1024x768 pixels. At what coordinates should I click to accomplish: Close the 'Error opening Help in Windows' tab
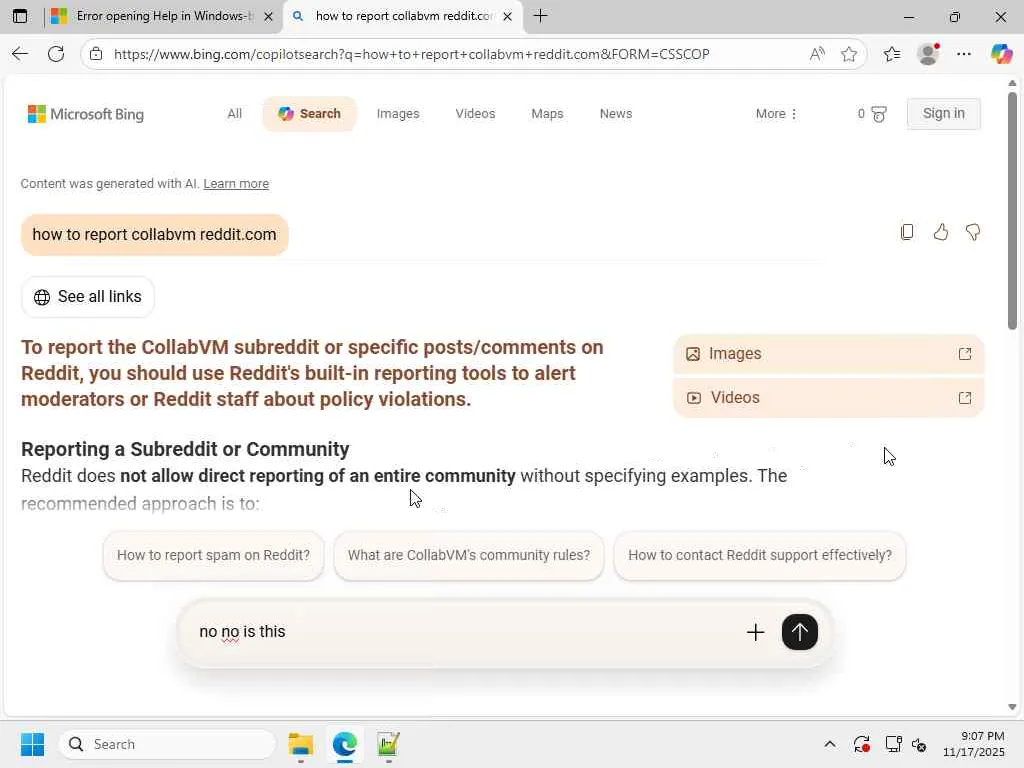point(268,16)
